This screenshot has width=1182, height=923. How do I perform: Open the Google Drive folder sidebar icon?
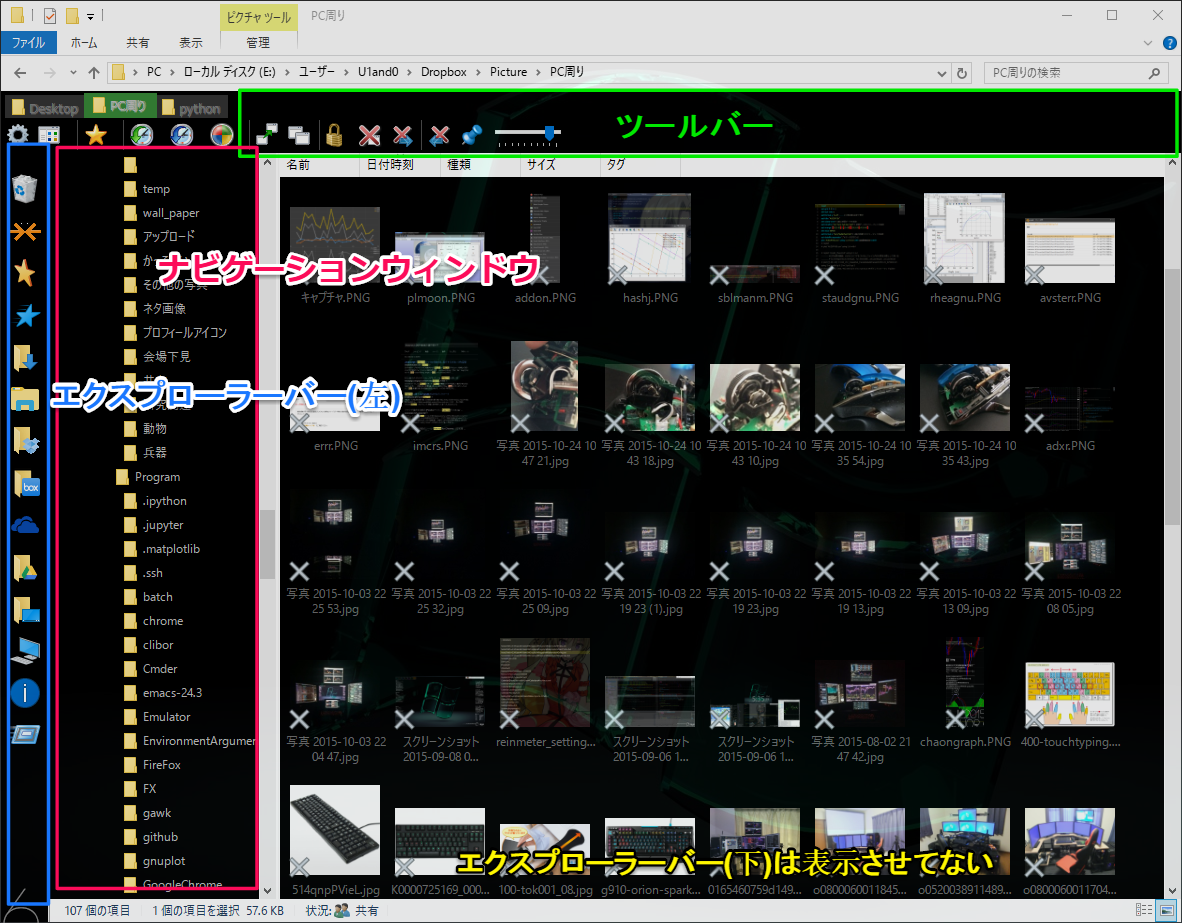(26, 568)
